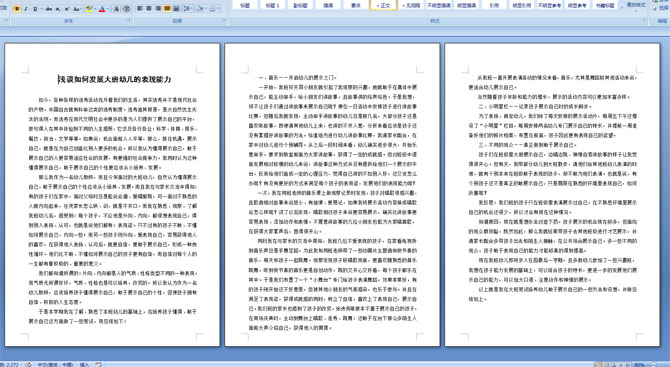This screenshot has height=367, width=670.
Task: Open the line spacing dropdown
Action: pyautogui.click(x=188, y=9)
